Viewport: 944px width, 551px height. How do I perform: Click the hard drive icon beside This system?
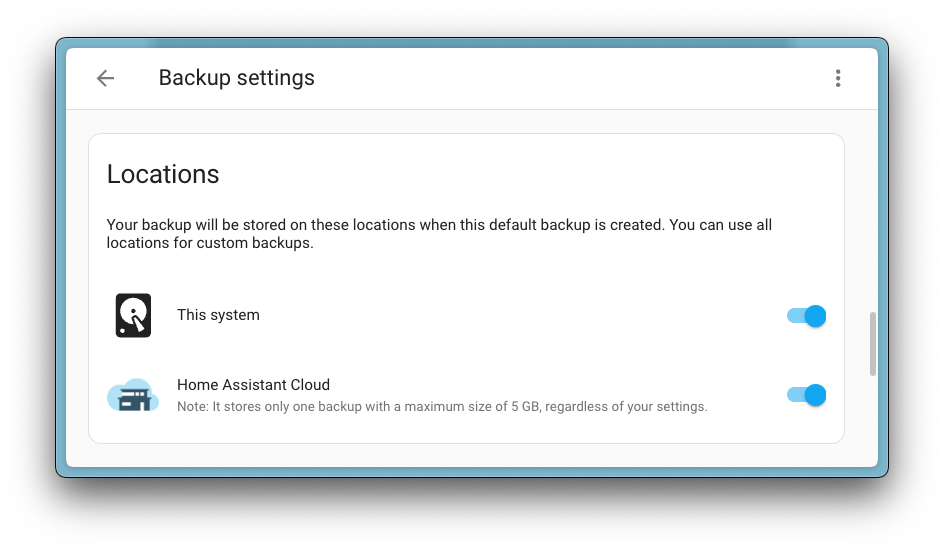[133, 315]
